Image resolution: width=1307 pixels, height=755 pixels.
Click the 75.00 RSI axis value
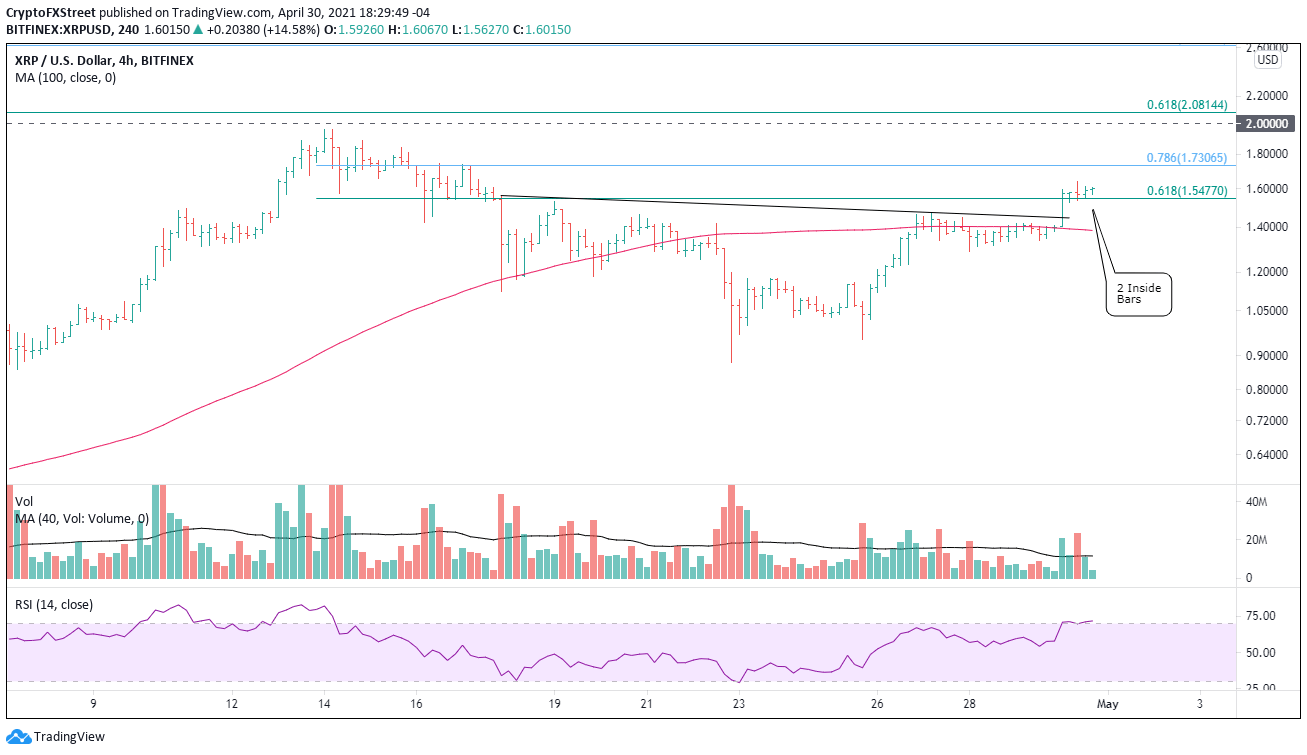(x=1261, y=615)
